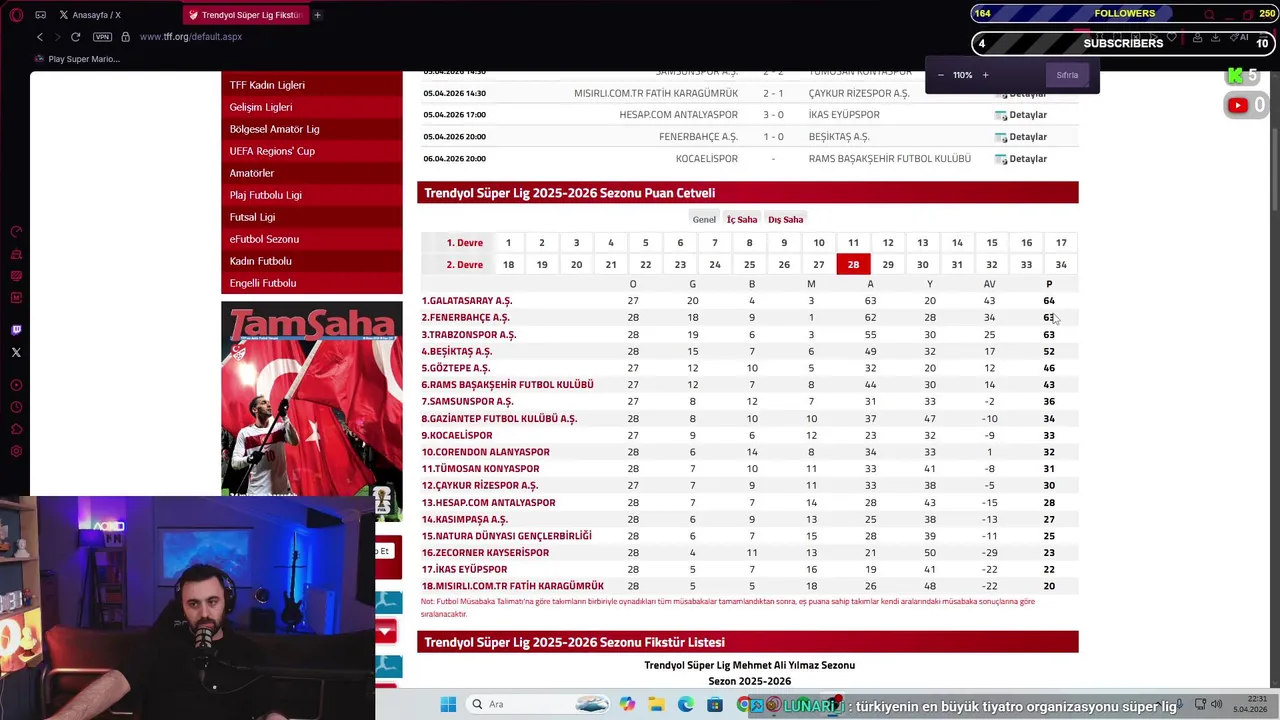This screenshot has width=1280, height=720.
Task: Click the YouTube icon in stream overlay
Action: tap(1238, 105)
